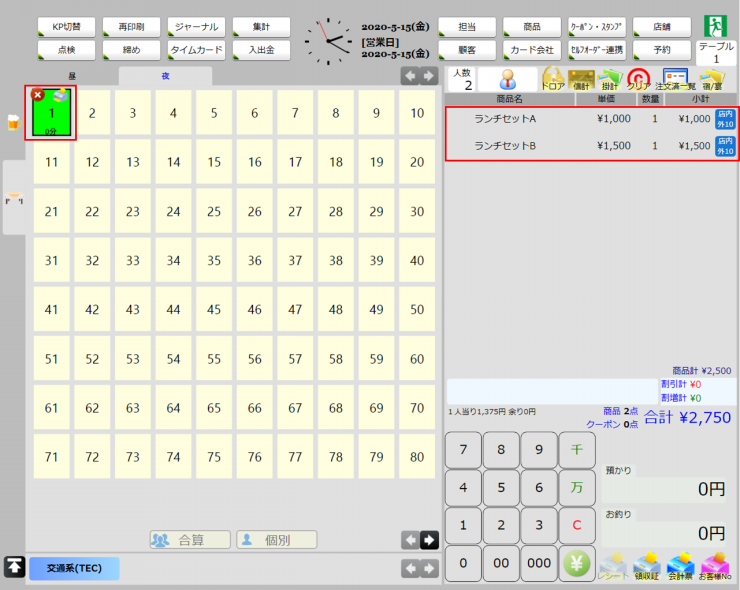
Task: Click the red X on table 1
Action: (38, 94)
